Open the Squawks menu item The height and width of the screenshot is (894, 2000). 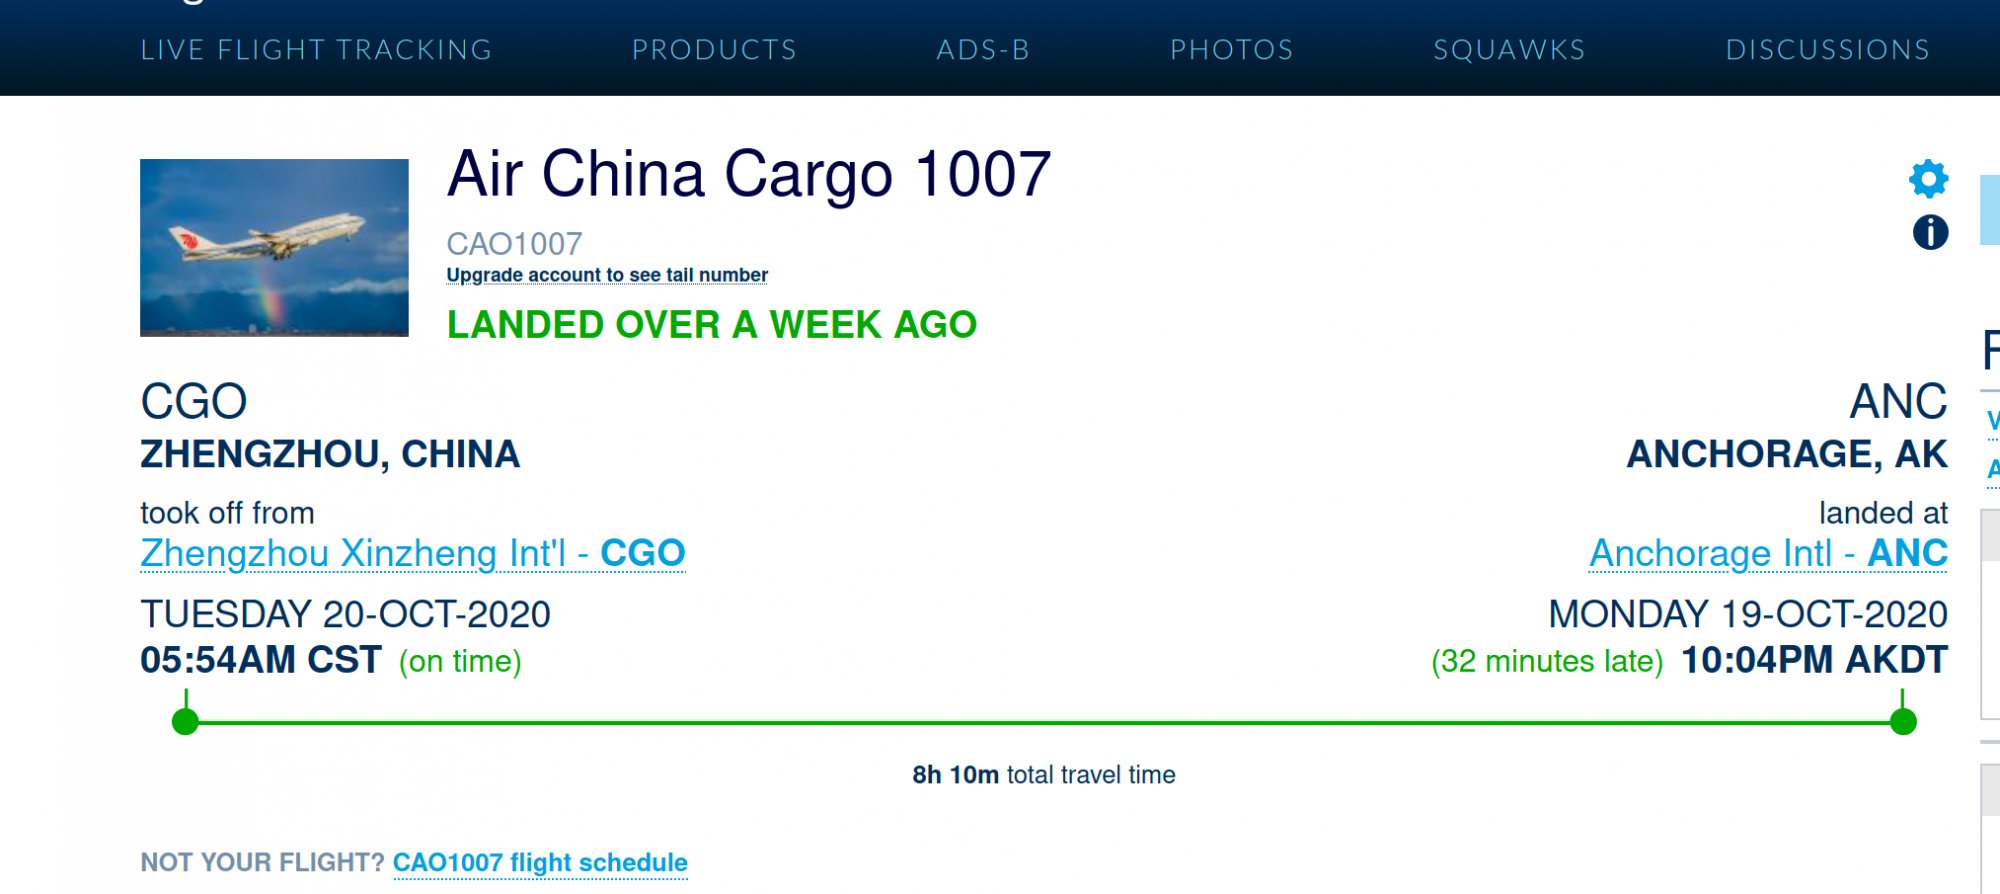[x=1509, y=49]
